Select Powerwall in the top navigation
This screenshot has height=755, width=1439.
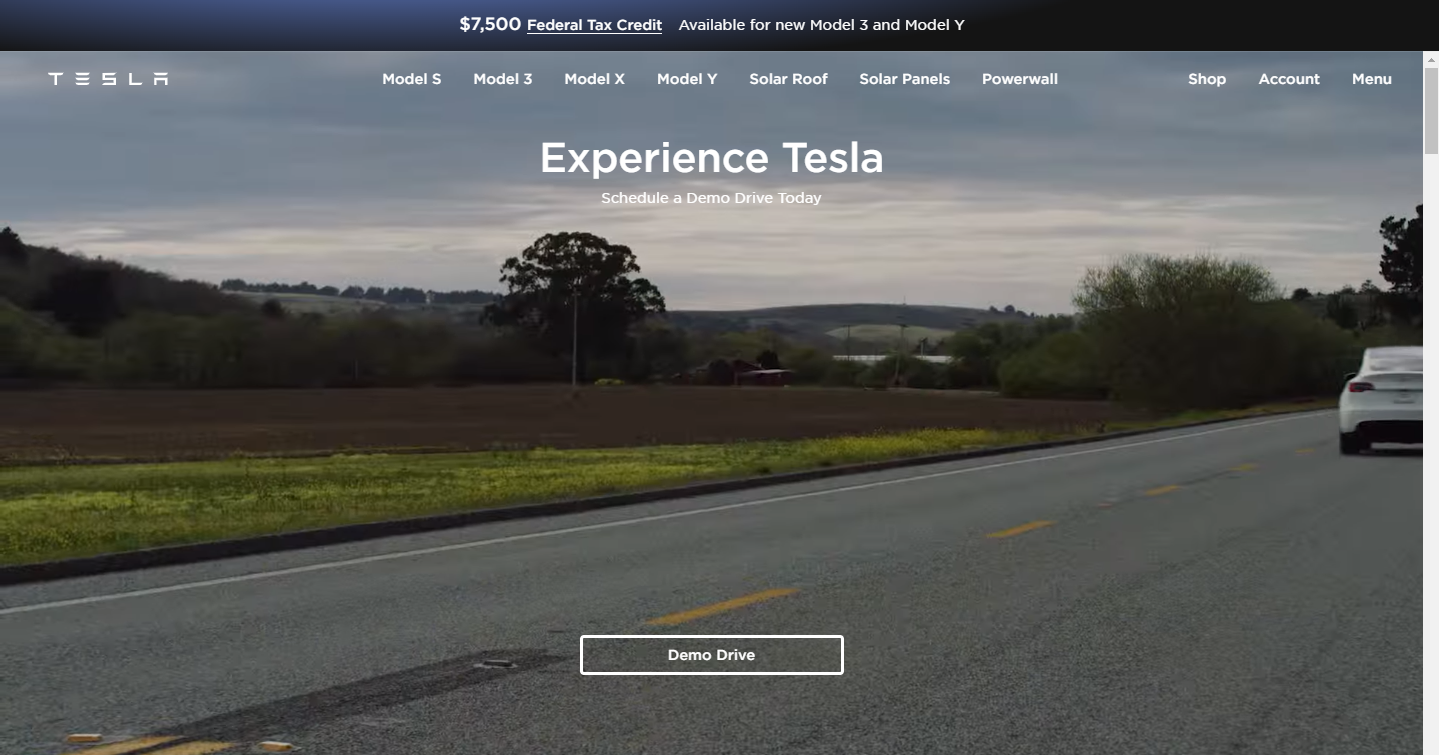point(1019,79)
